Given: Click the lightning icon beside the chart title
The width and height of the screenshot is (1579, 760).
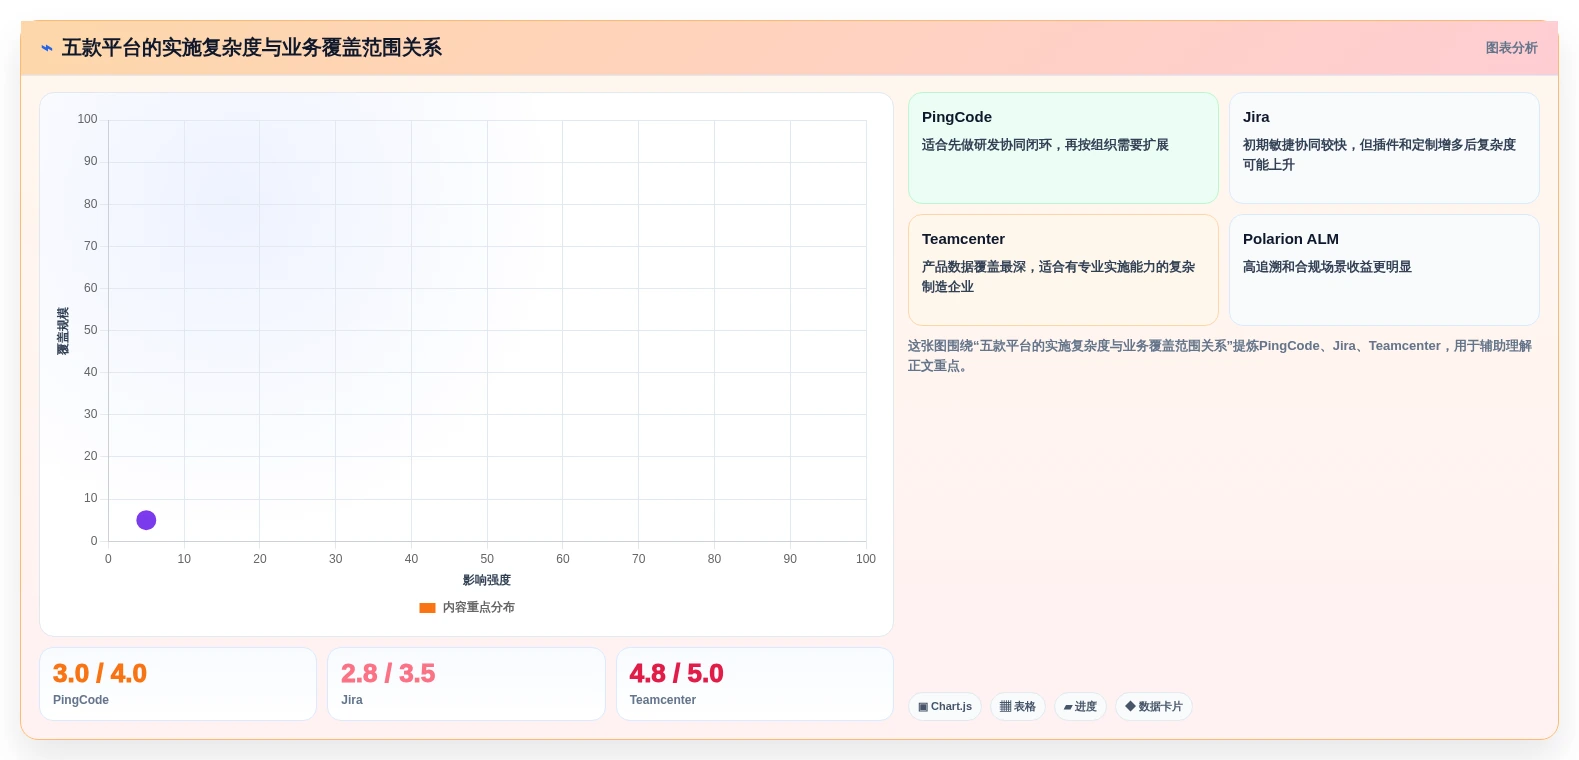Looking at the screenshot, I should [47, 48].
